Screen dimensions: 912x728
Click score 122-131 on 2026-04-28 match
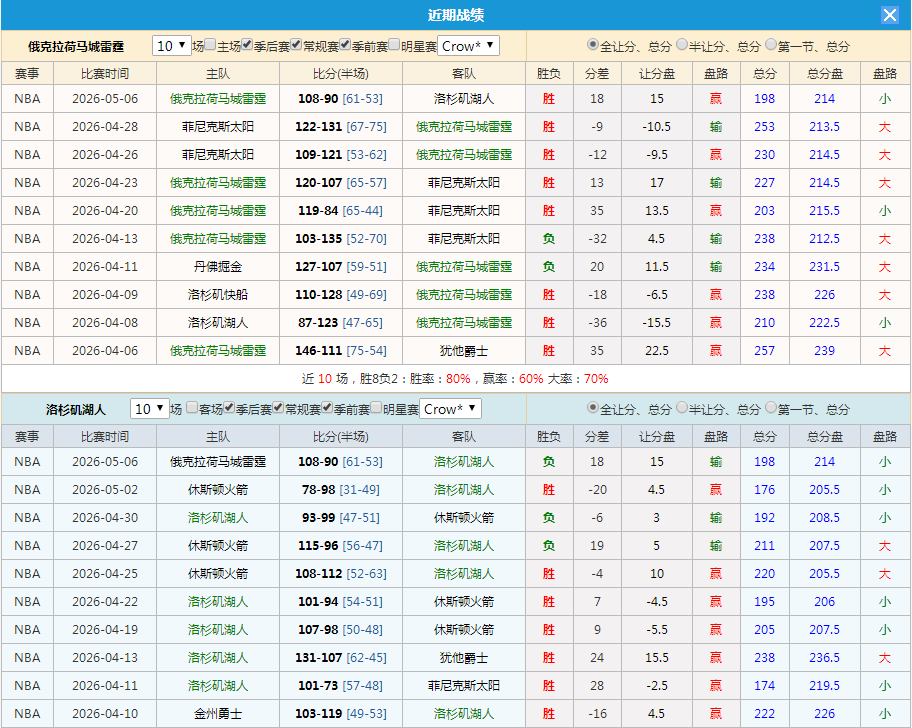click(319, 127)
